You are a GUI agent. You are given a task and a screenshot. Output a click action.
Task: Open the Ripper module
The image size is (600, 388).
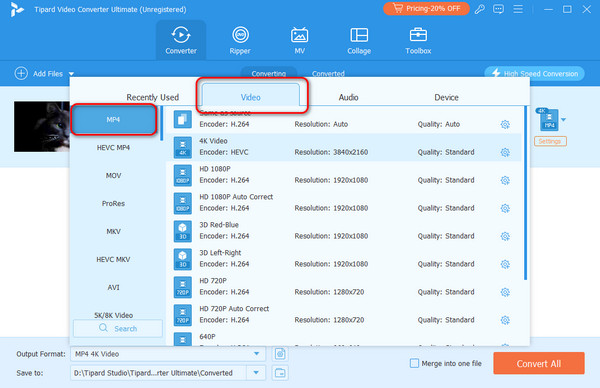[x=240, y=40]
